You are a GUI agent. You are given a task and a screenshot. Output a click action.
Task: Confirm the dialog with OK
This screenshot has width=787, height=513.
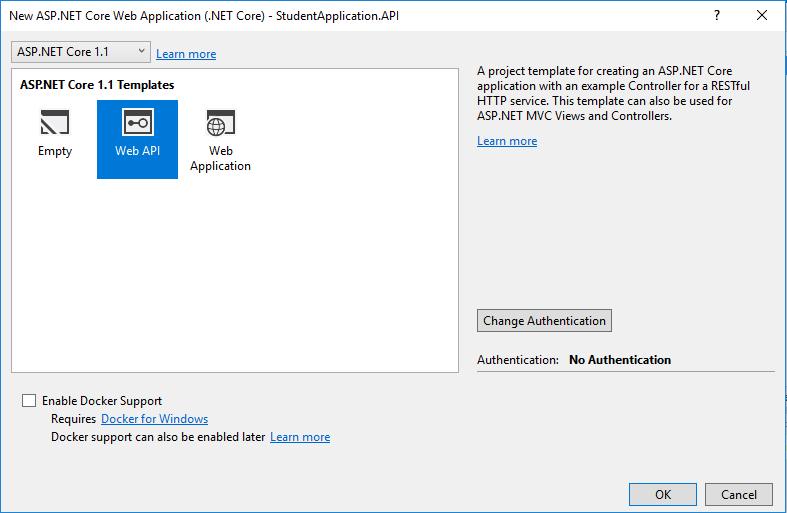(663, 494)
